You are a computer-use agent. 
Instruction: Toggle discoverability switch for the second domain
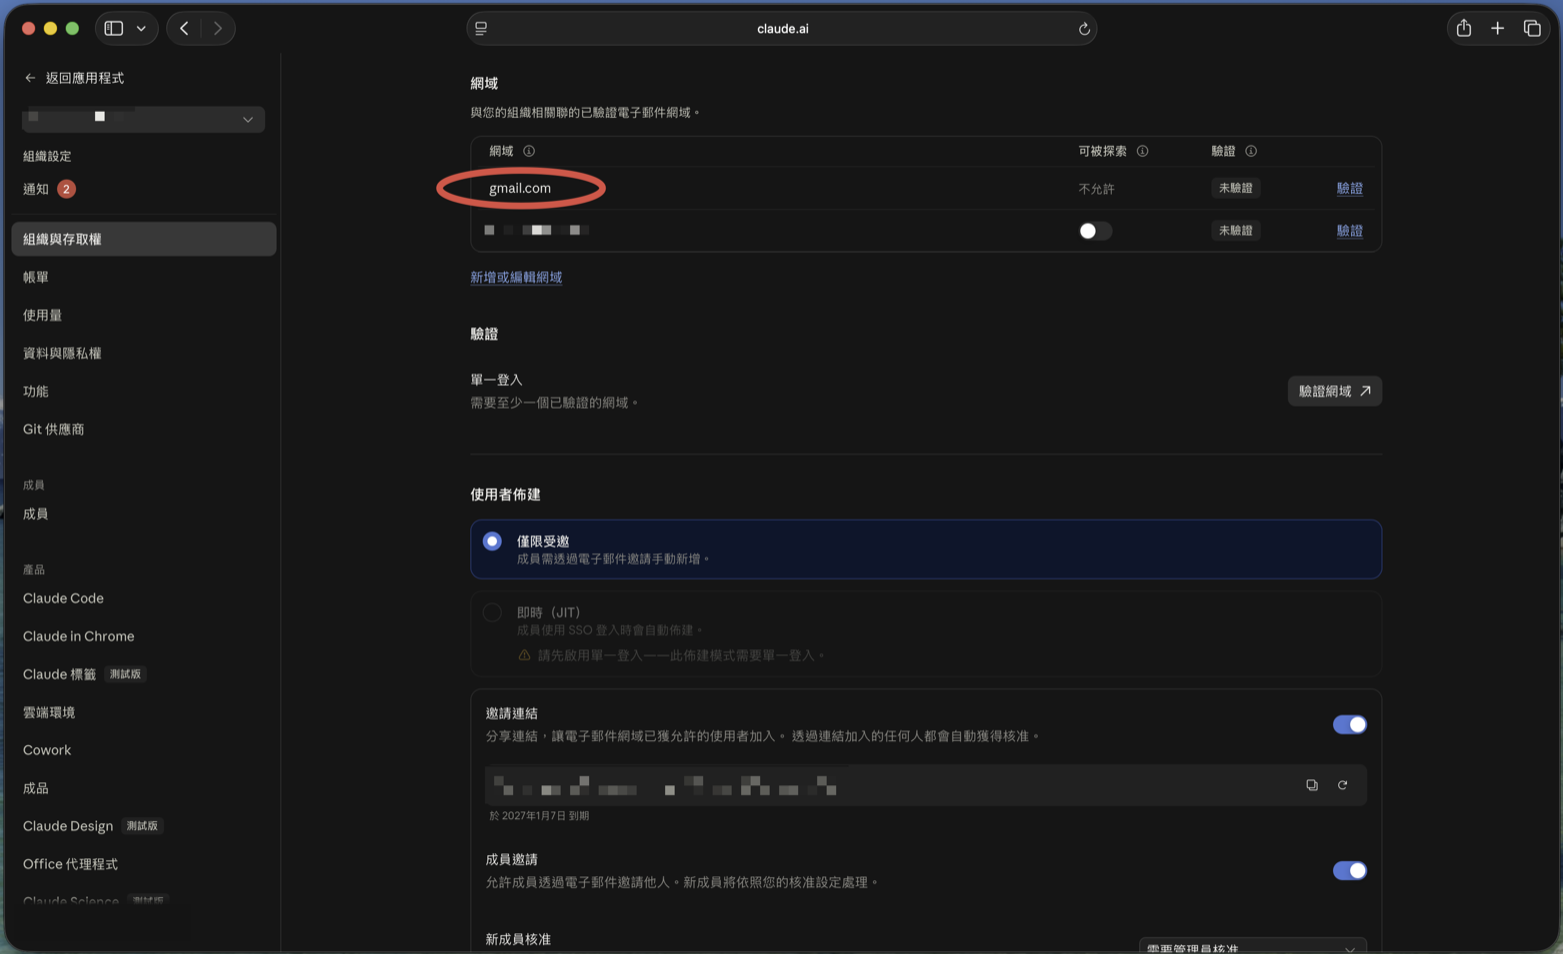coord(1095,231)
